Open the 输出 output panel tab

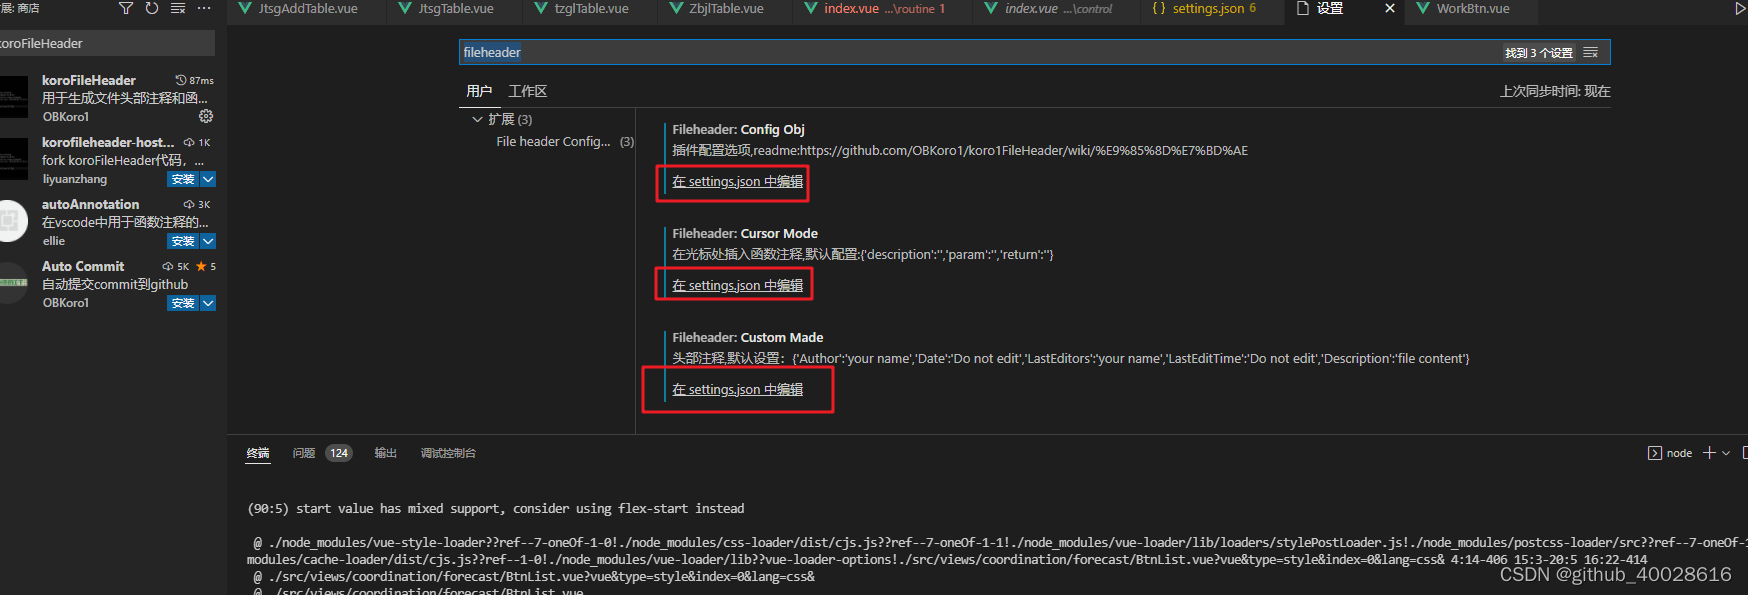(385, 453)
